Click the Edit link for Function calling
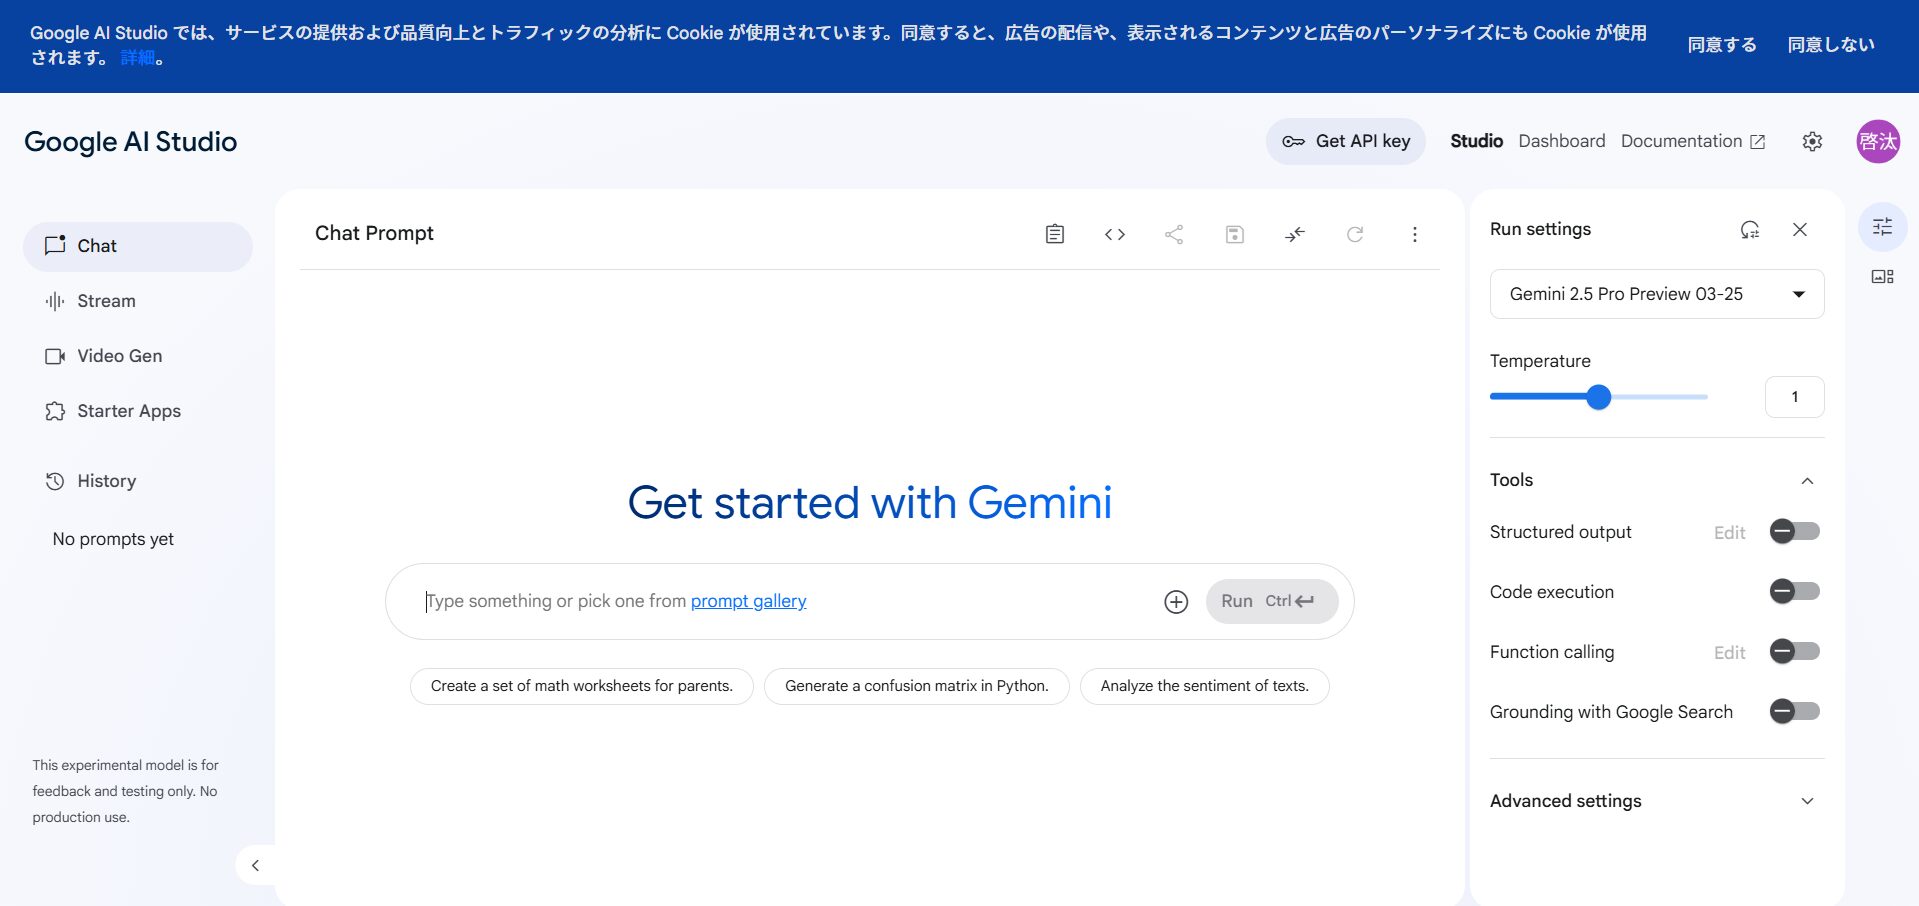This screenshot has height=906, width=1919. click(1729, 653)
